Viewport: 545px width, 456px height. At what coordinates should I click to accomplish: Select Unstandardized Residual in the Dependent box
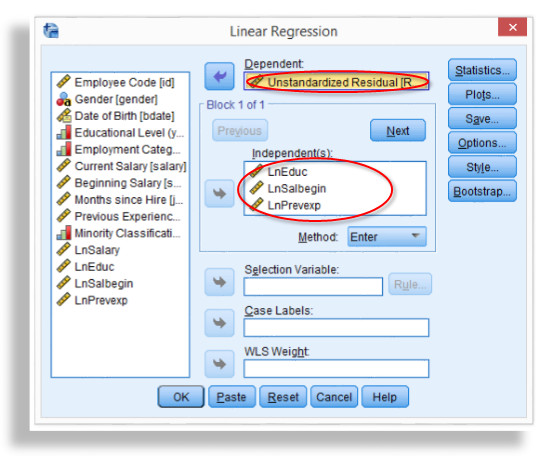pyautogui.click(x=336, y=81)
